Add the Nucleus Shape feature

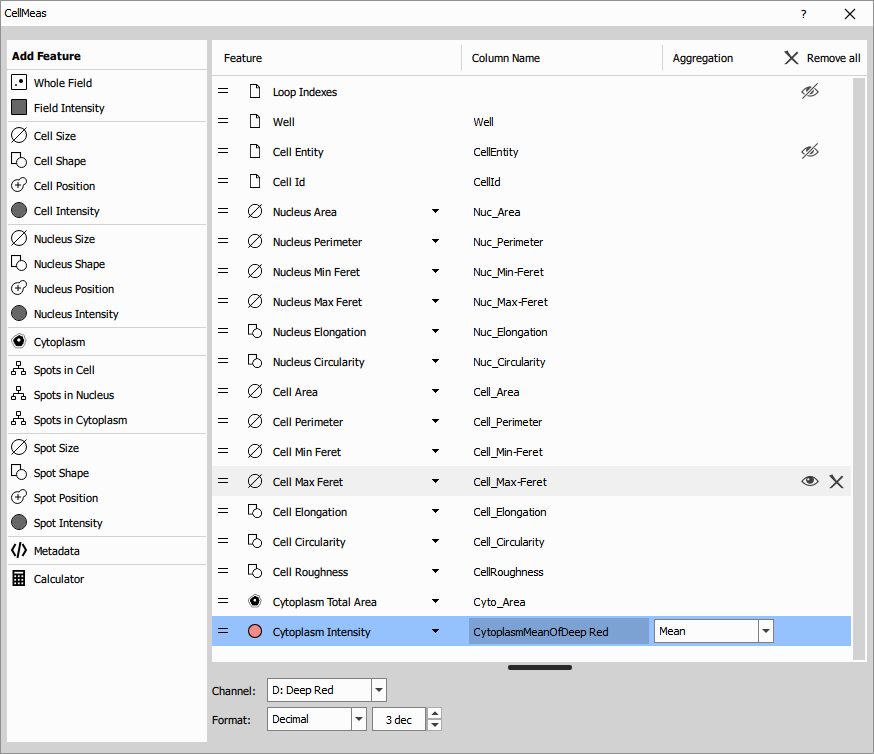pos(68,264)
